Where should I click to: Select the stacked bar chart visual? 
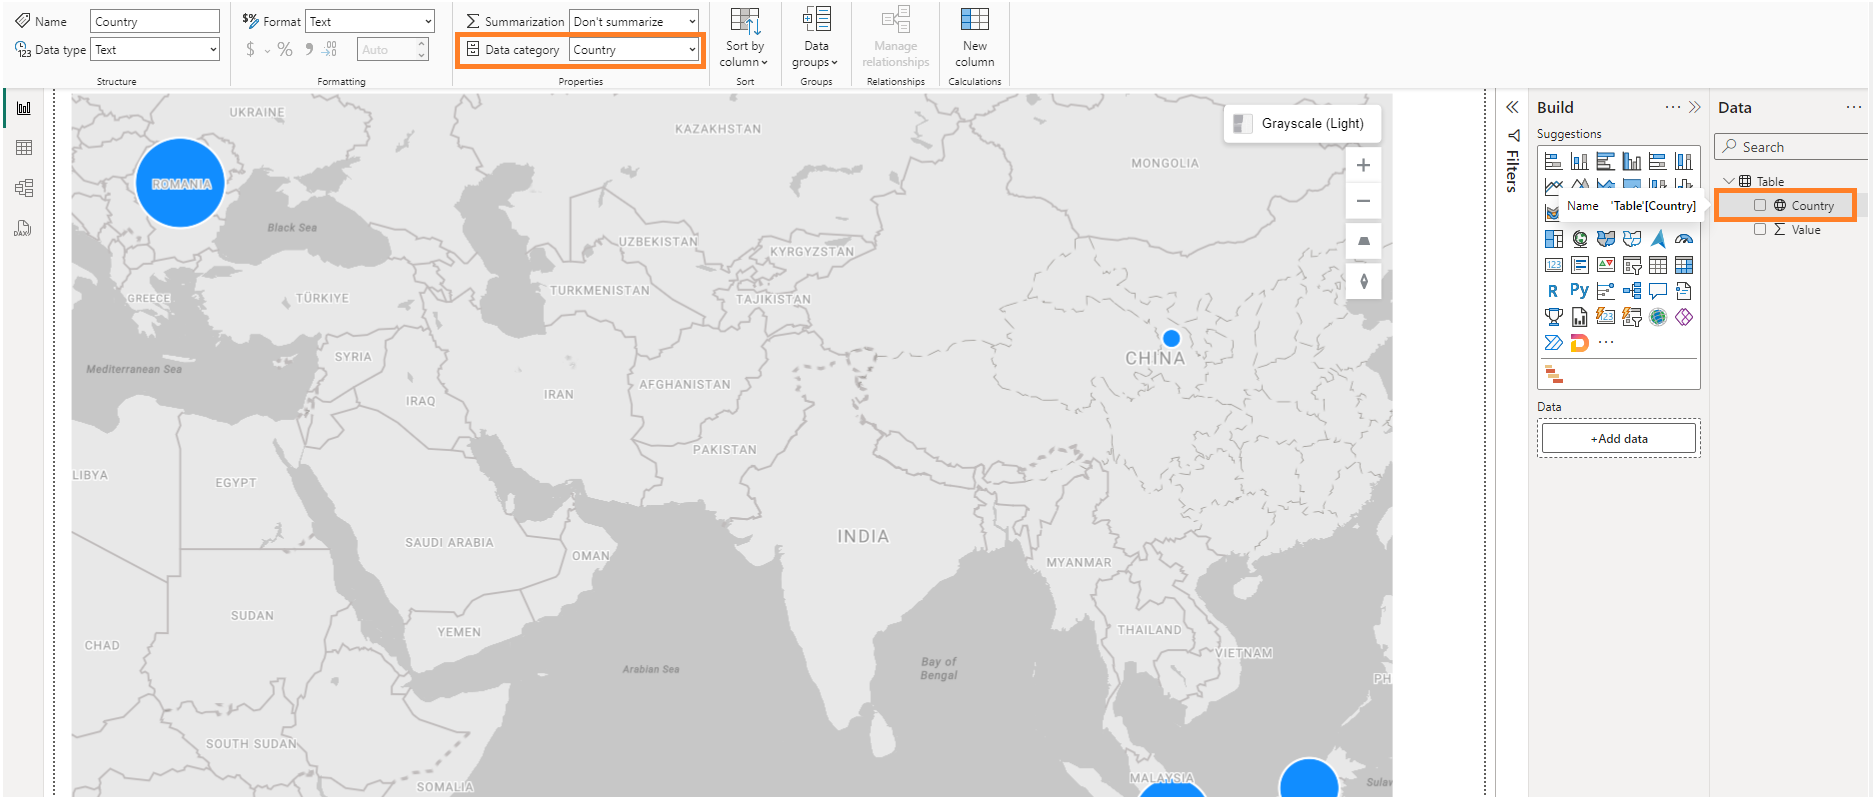(x=1553, y=161)
